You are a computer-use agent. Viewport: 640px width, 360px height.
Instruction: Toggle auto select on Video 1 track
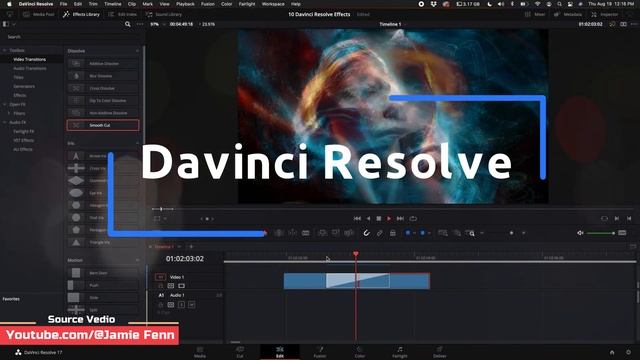[171, 286]
